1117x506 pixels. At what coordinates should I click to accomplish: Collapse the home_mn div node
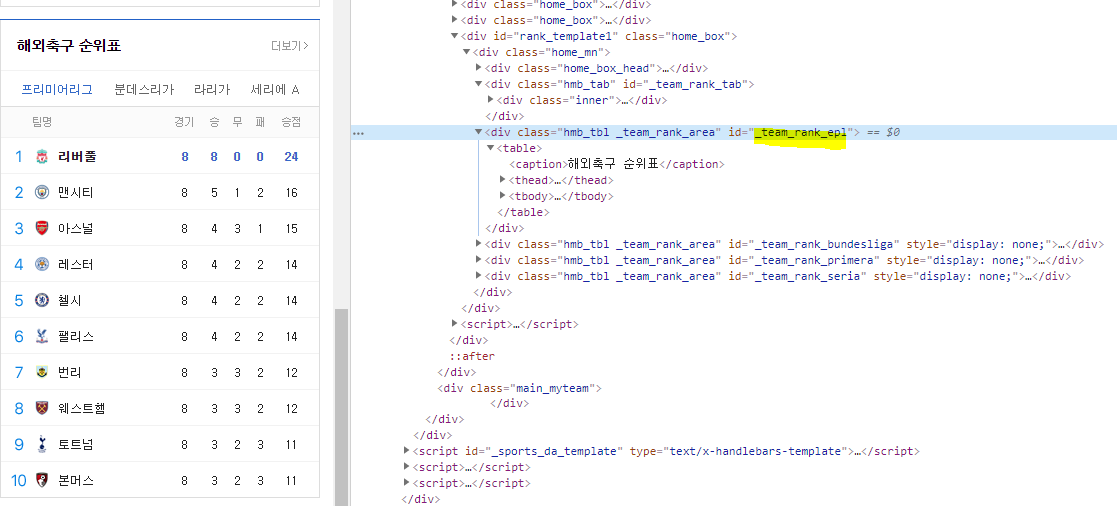pyautogui.click(x=467, y=52)
